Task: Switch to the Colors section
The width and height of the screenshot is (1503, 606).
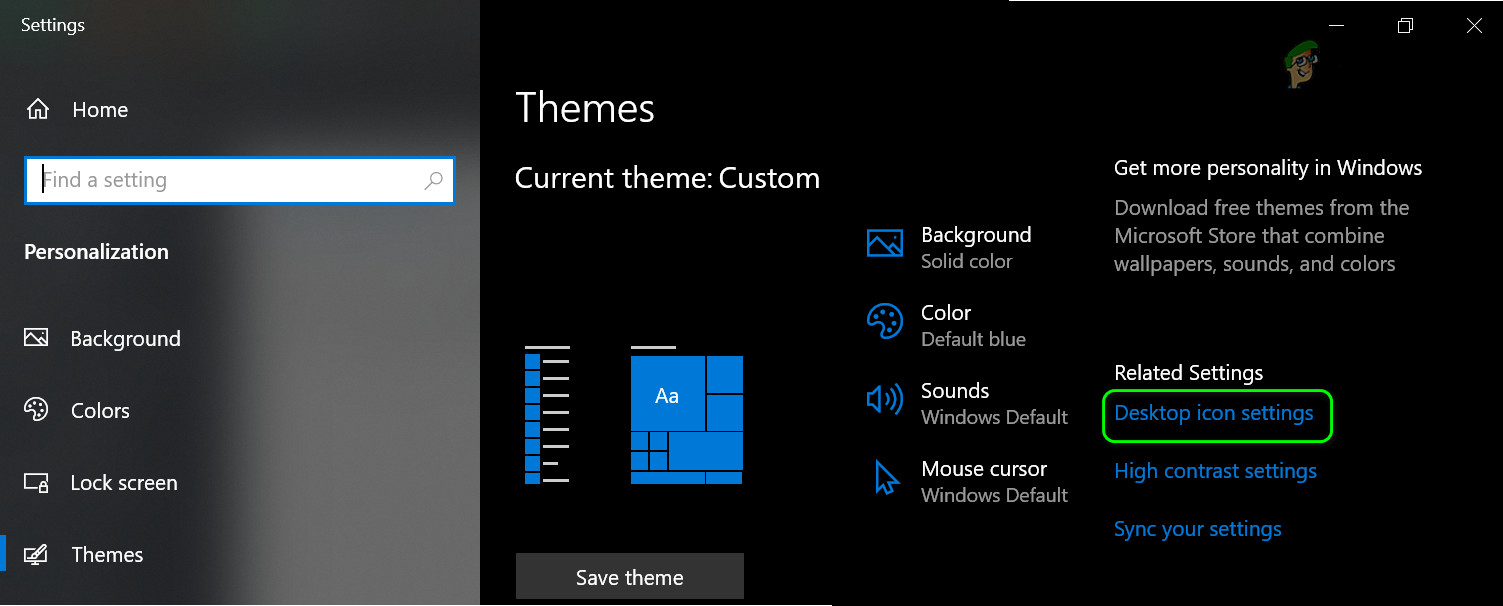Action: [x=100, y=410]
